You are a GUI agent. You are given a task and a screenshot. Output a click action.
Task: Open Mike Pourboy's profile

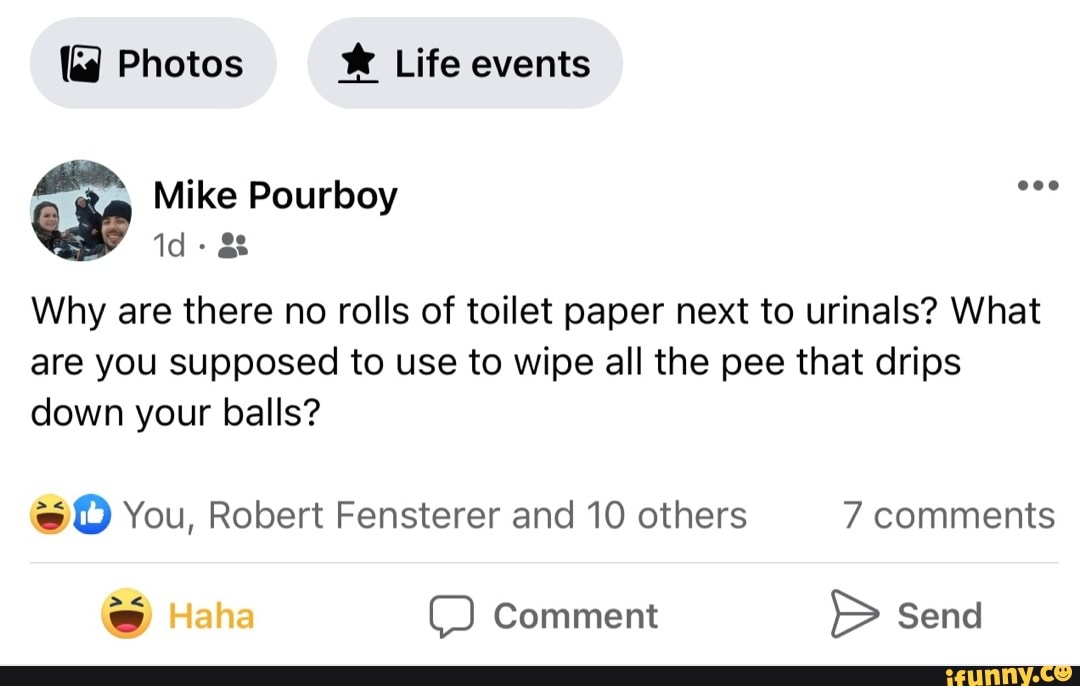pos(275,195)
